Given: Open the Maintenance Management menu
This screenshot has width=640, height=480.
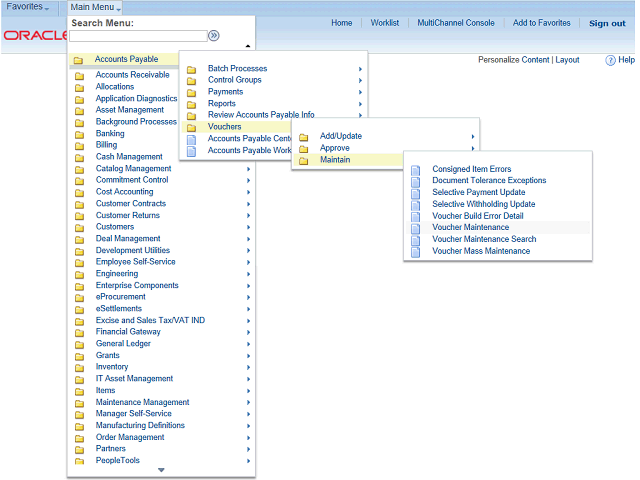Looking at the screenshot, I should coord(142,402).
